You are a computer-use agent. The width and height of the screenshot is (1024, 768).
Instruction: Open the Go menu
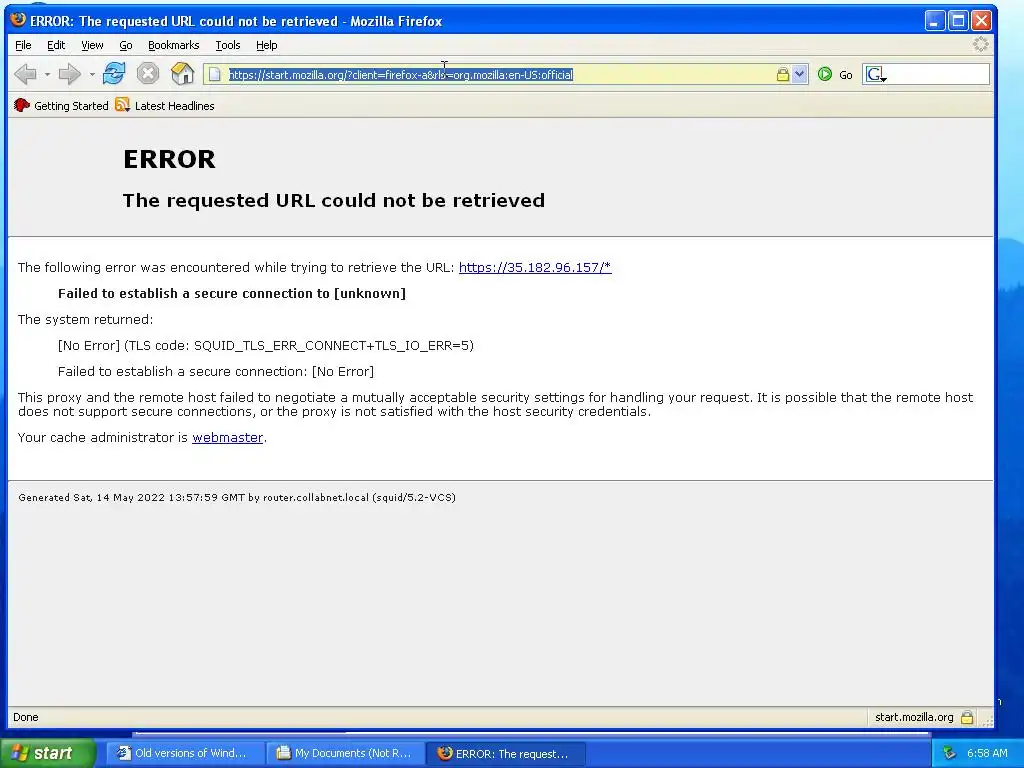(125, 45)
